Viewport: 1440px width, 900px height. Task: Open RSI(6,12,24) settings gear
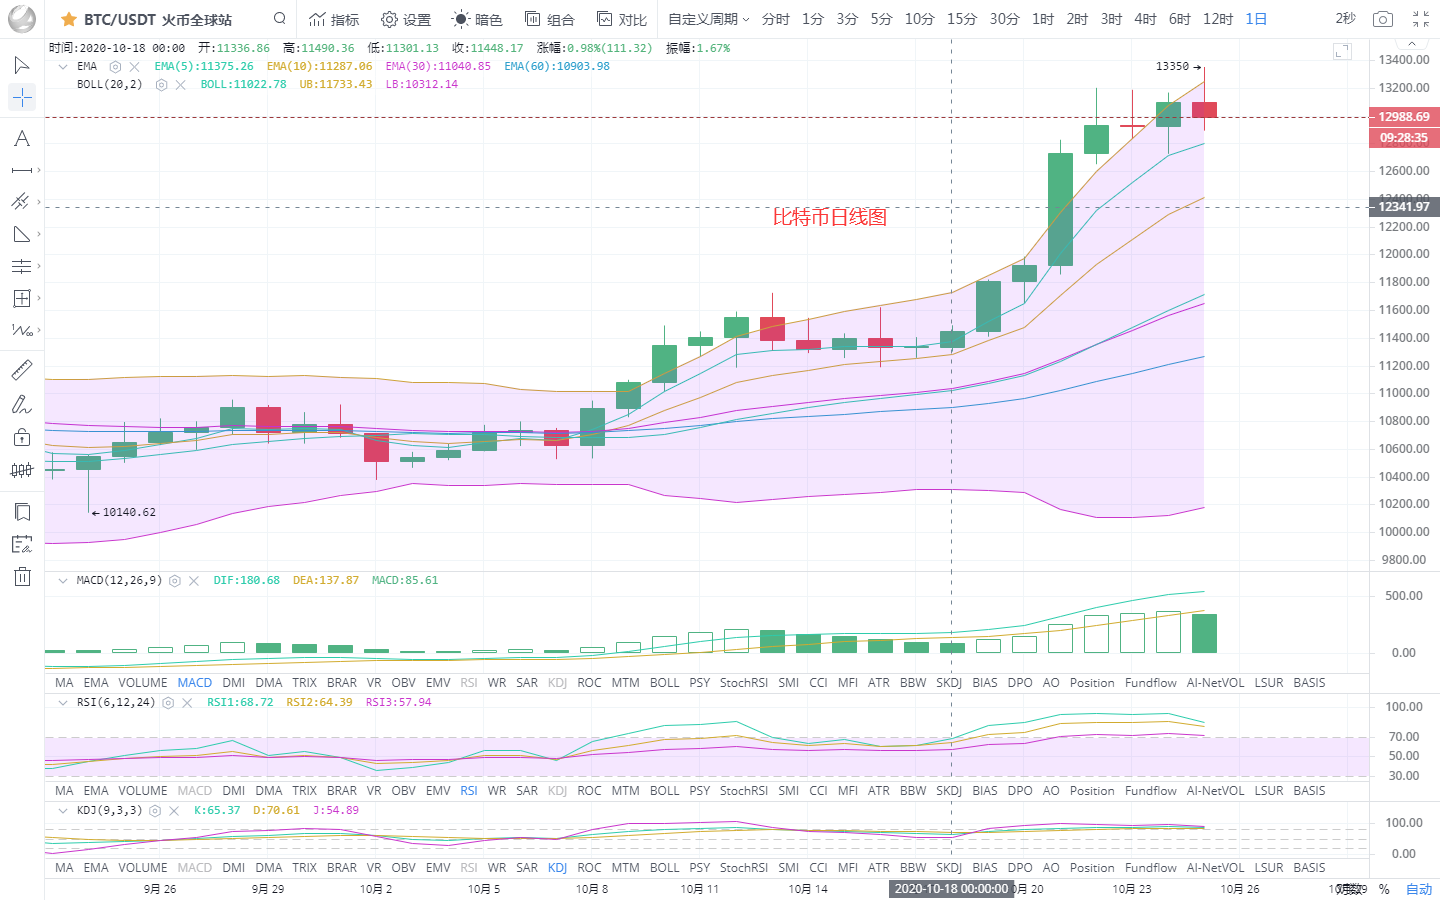(168, 703)
